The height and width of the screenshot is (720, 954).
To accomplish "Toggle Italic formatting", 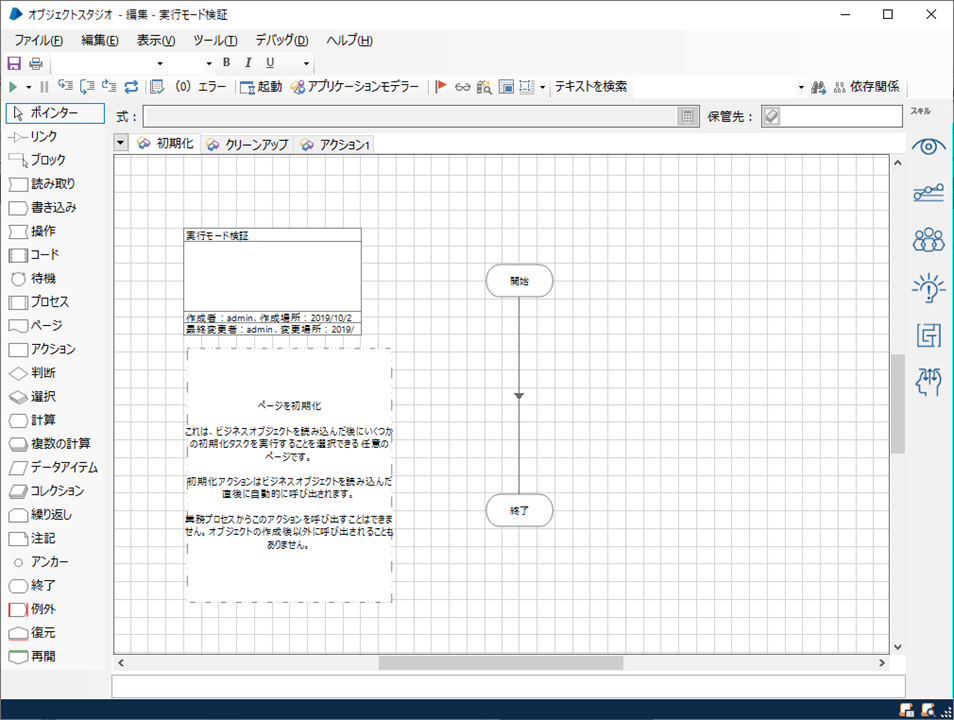I will pyautogui.click(x=248, y=63).
